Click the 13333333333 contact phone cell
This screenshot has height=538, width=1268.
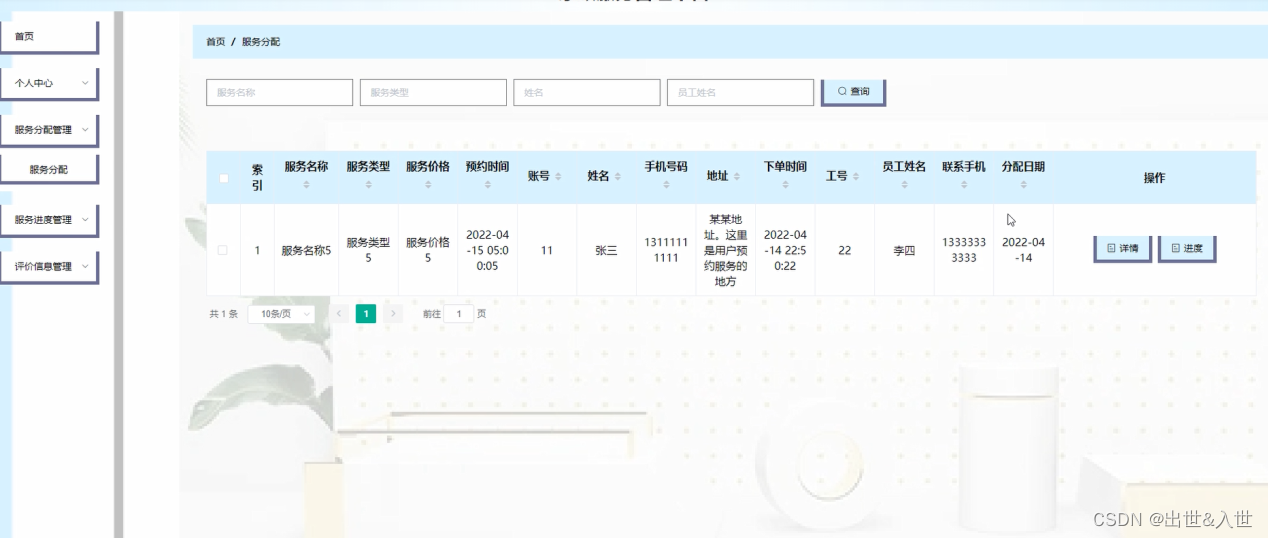tap(964, 250)
